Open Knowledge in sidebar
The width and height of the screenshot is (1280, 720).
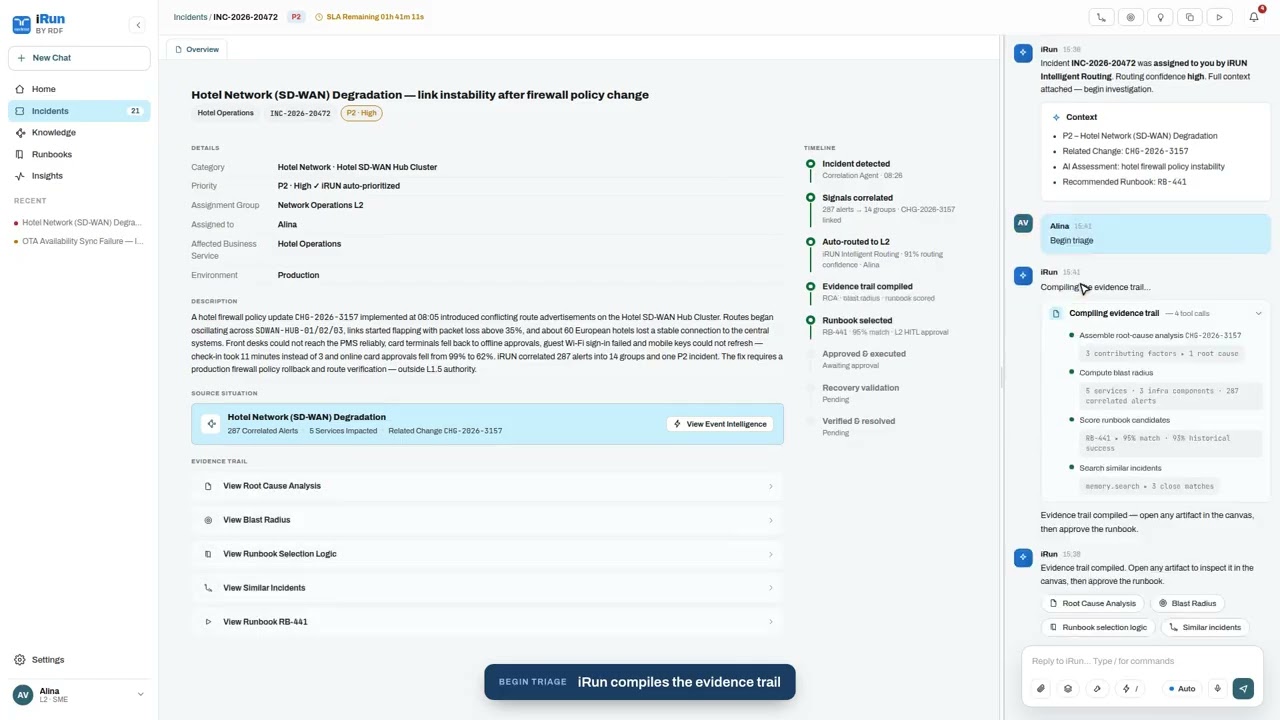point(79,132)
